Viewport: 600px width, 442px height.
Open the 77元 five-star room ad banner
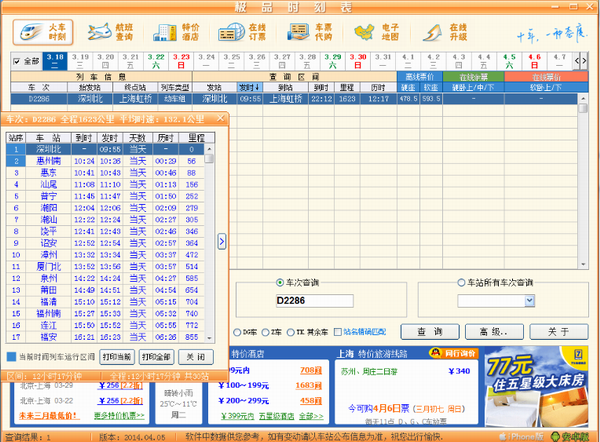pos(536,387)
